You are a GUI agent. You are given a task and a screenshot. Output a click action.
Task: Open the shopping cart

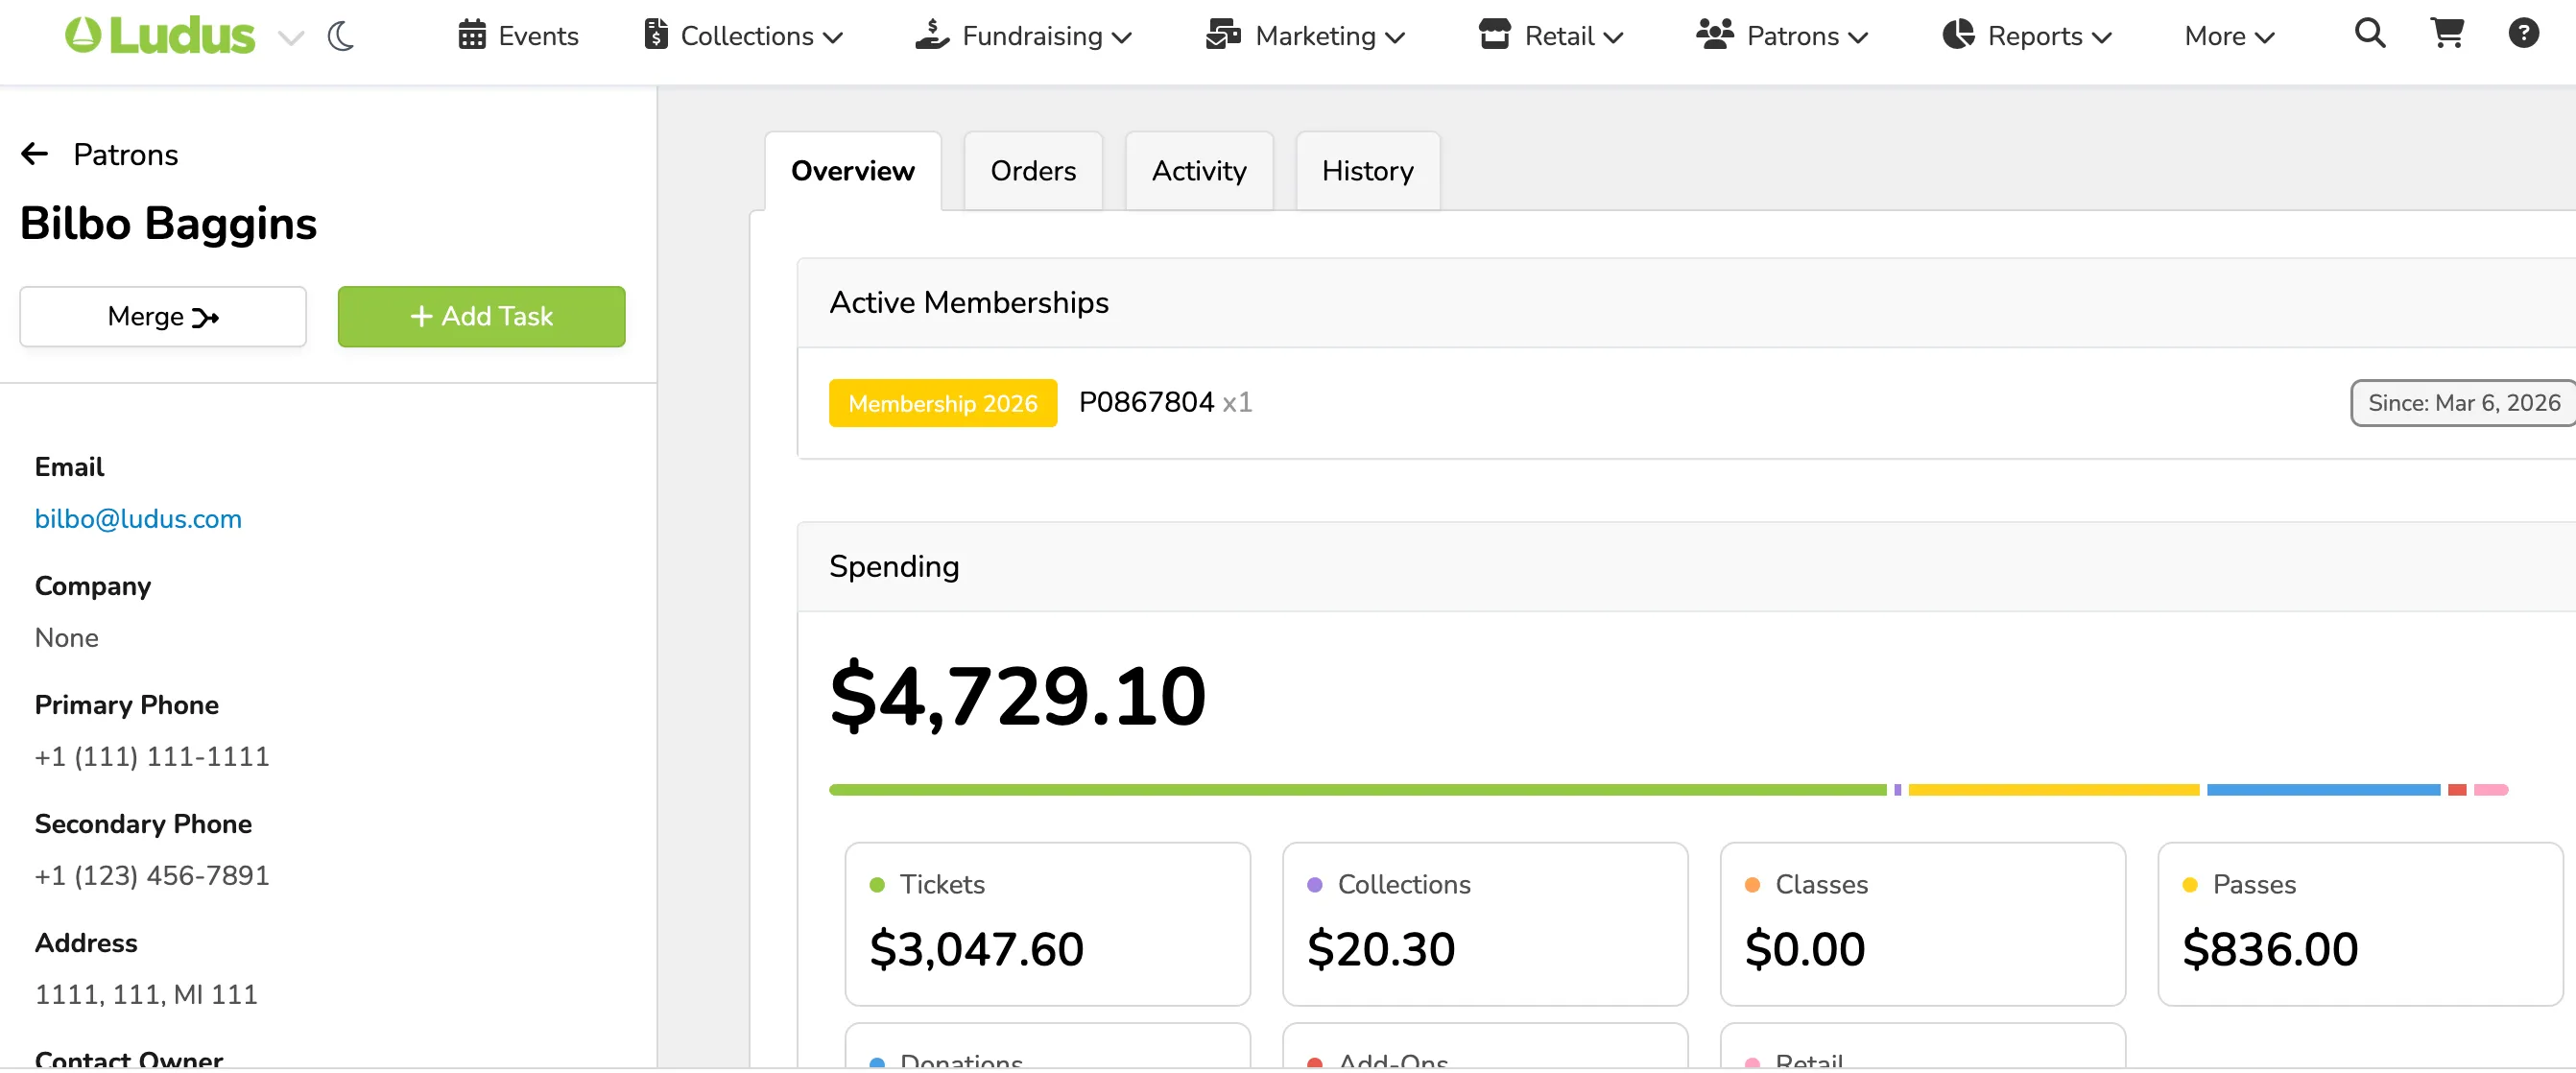(x=2447, y=34)
